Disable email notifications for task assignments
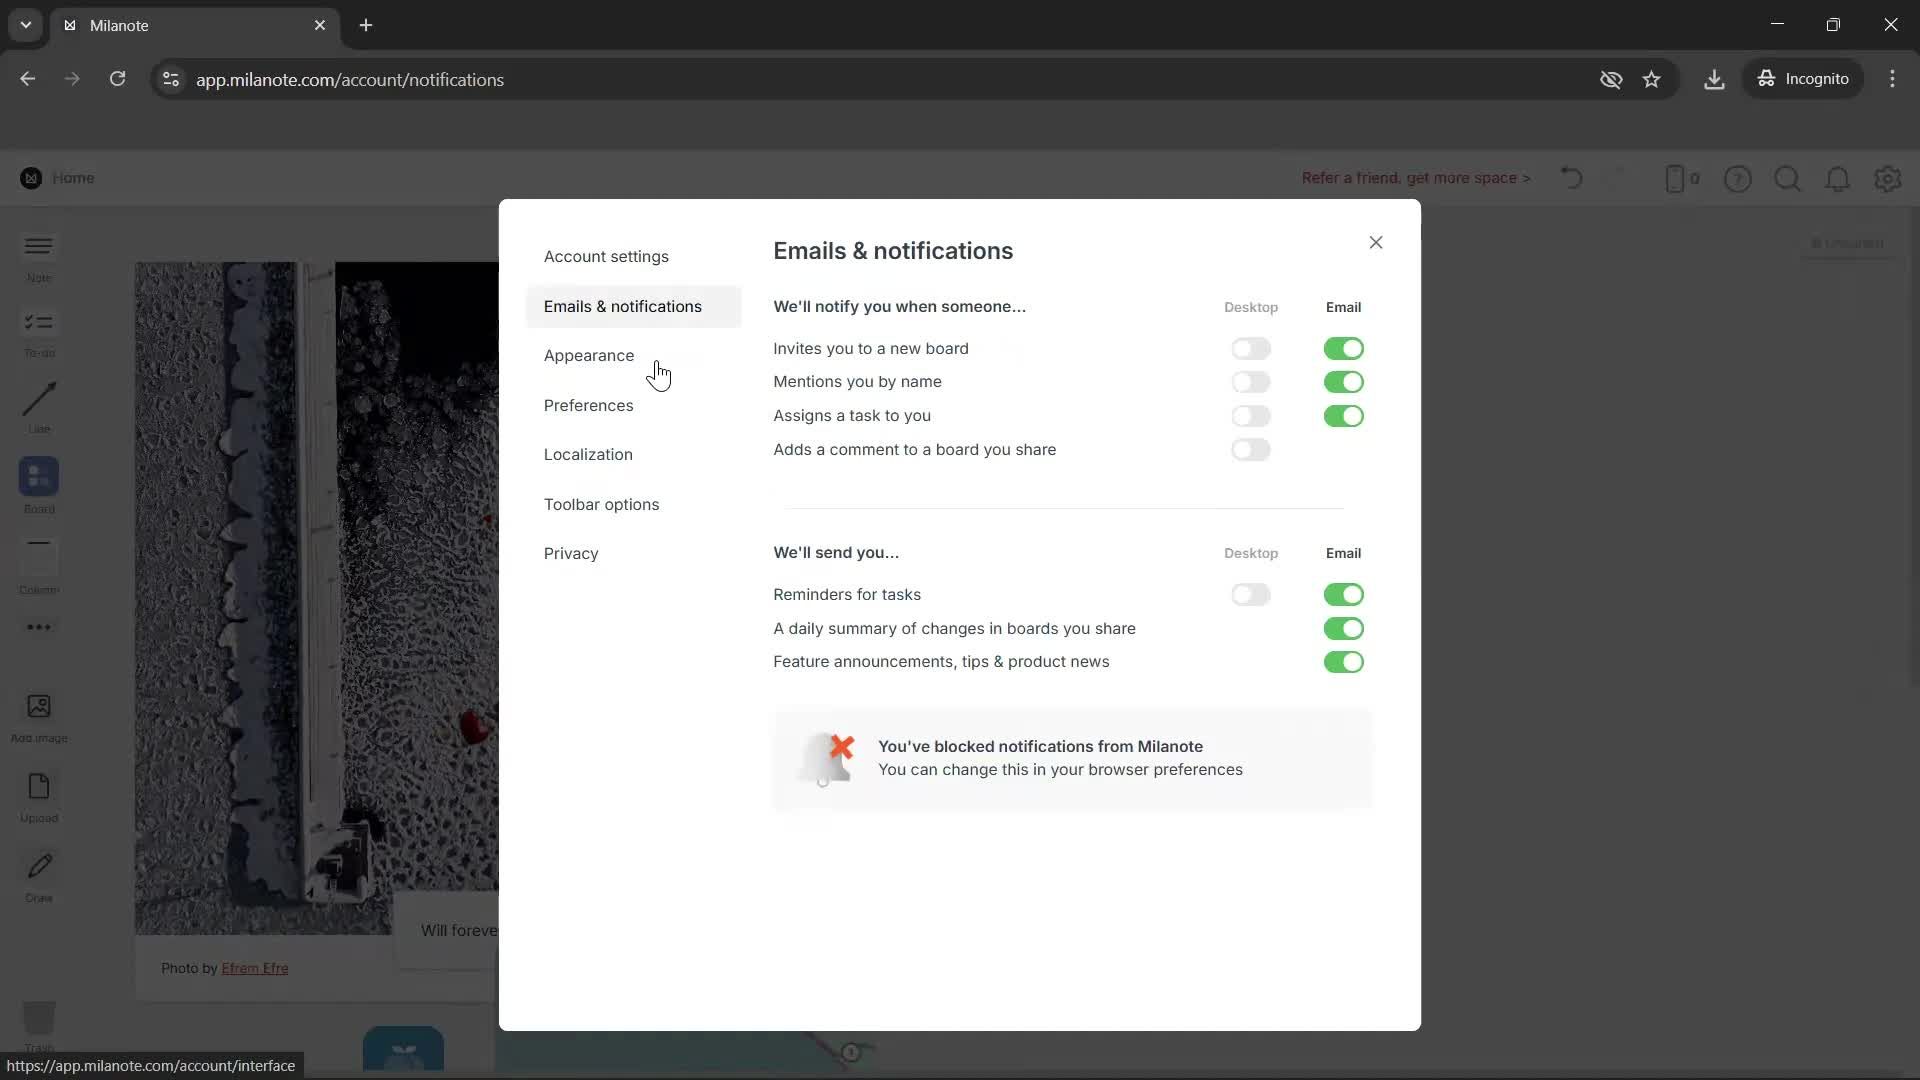 [1343, 416]
